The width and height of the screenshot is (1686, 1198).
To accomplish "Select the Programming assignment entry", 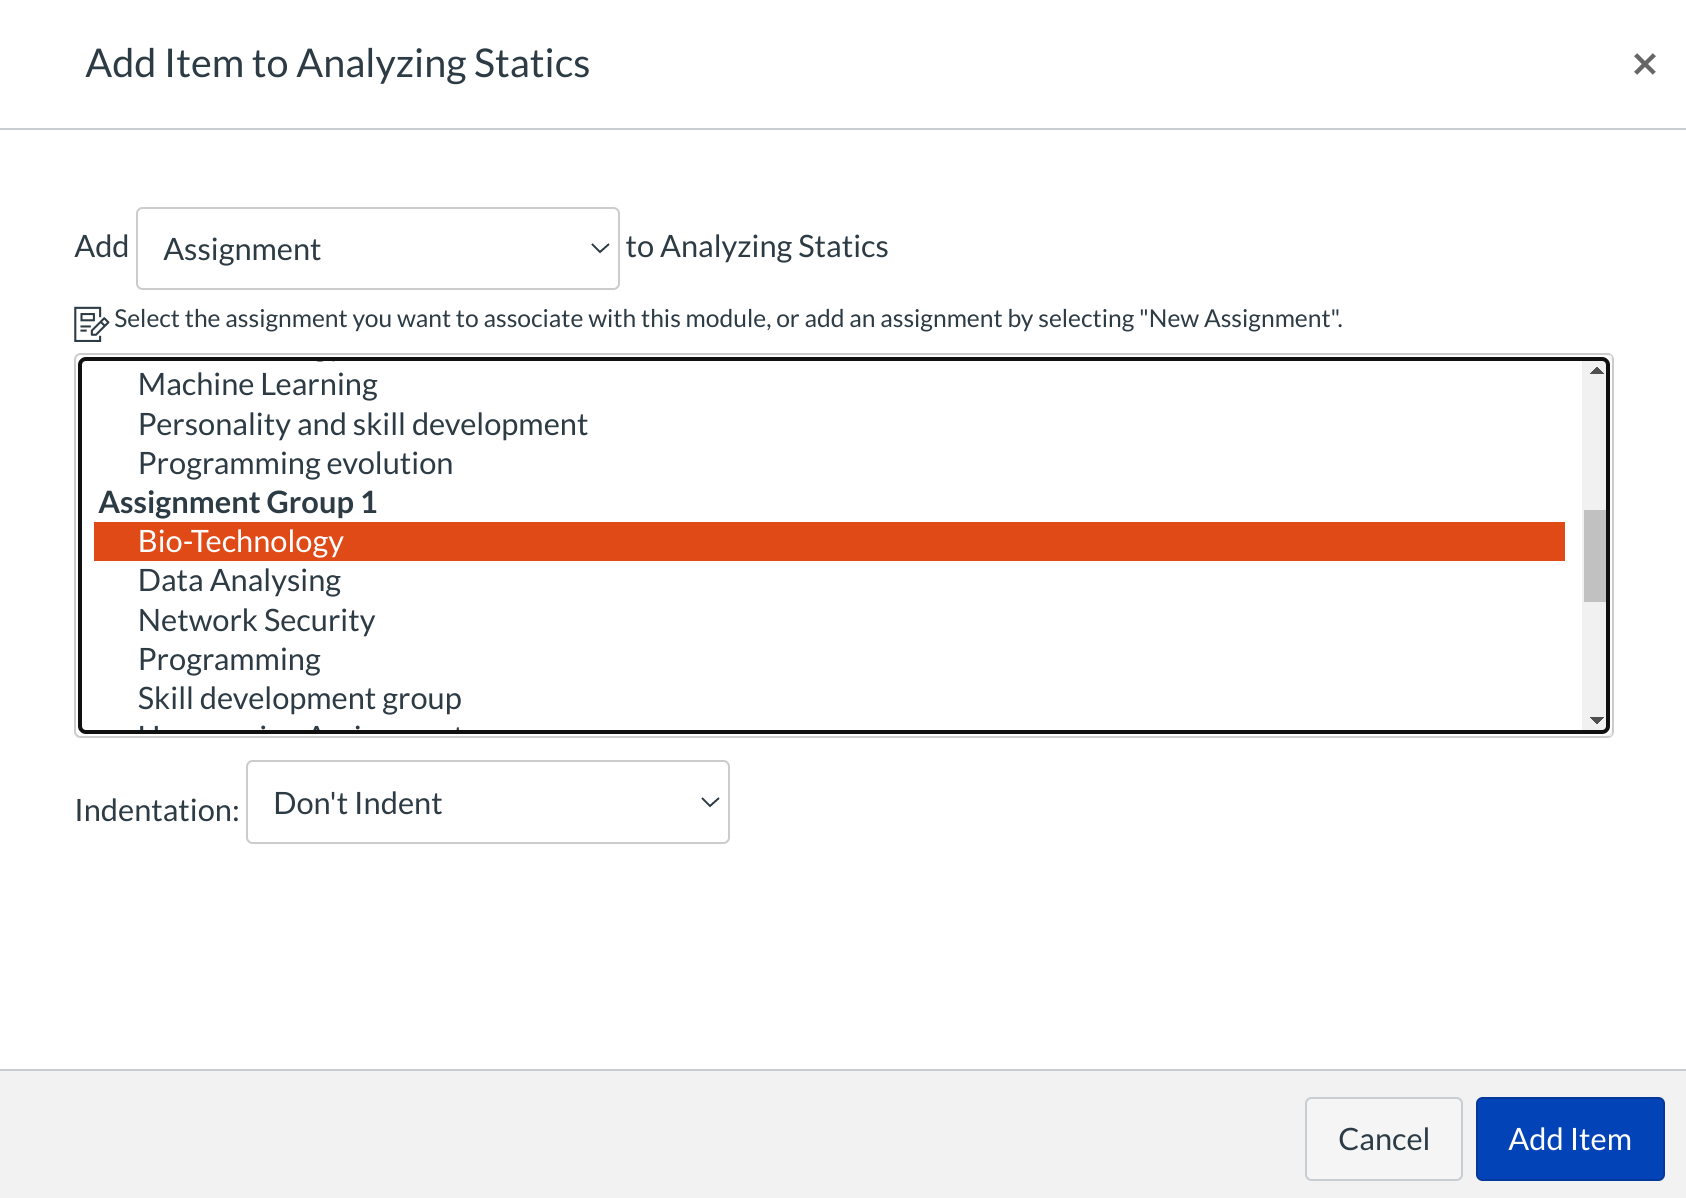I will point(229,660).
